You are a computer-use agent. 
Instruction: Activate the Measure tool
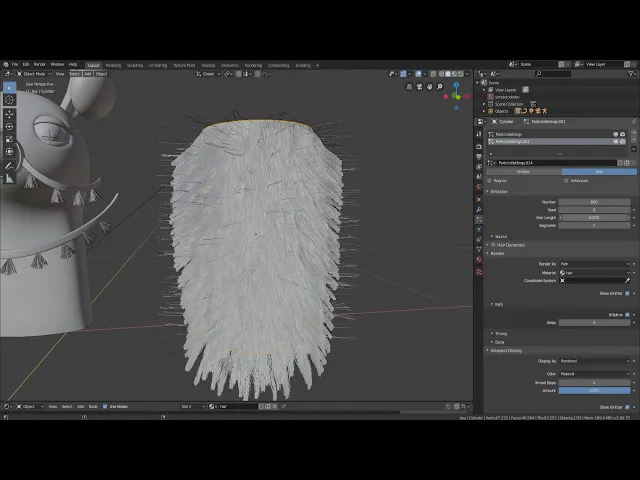click(x=9, y=178)
